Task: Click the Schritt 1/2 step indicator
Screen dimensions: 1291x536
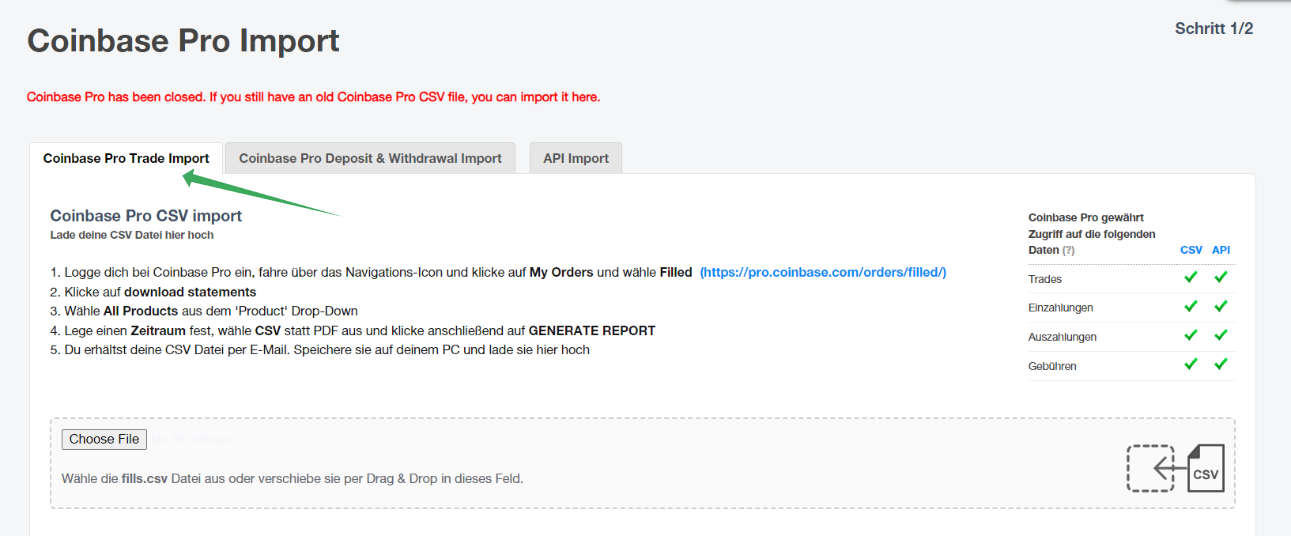Action: click(x=1214, y=28)
